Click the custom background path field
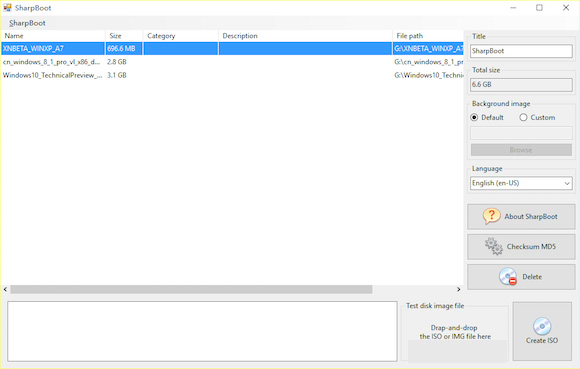The image size is (580, 369). [521, 133]
